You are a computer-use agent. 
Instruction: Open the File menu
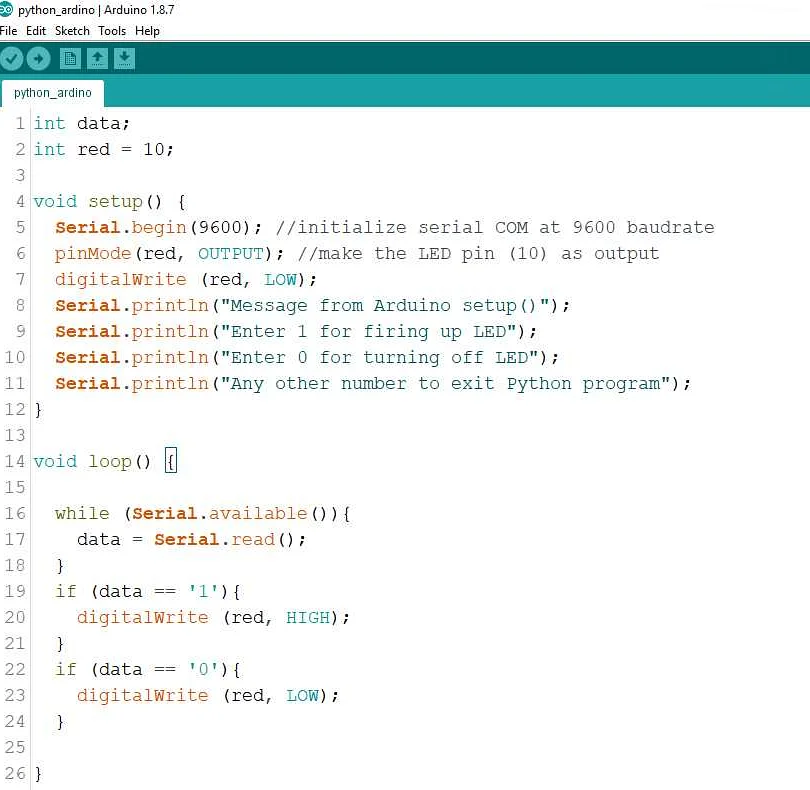click(8, 31)
